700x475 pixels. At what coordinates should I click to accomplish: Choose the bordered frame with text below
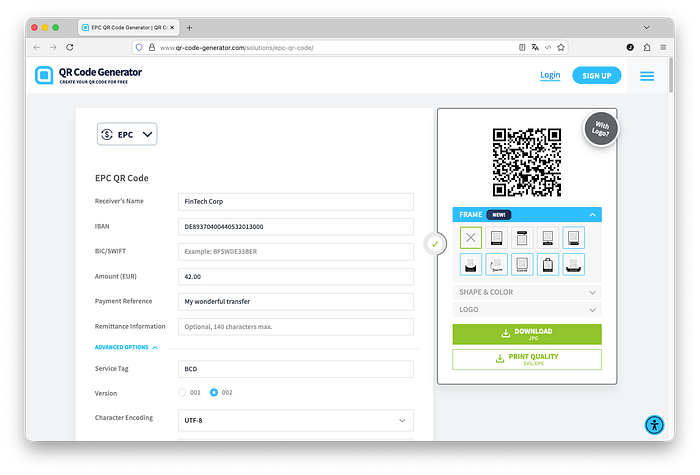click(x=522, y=264)
